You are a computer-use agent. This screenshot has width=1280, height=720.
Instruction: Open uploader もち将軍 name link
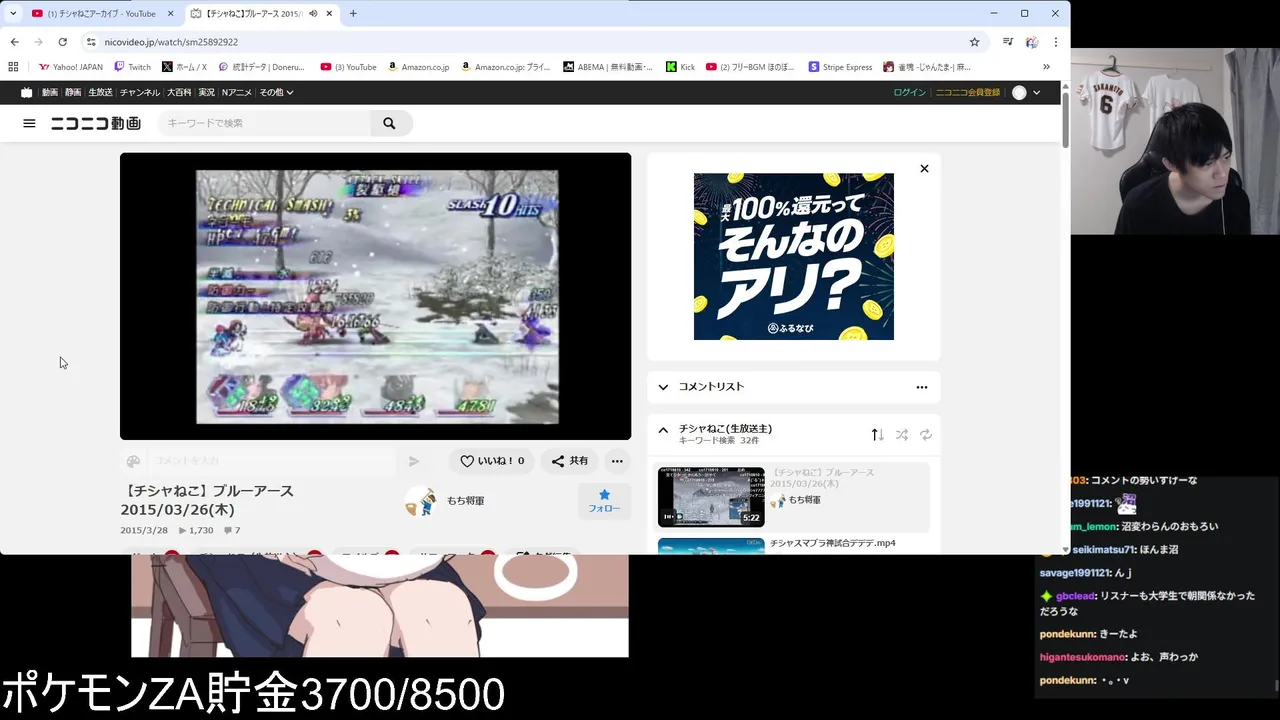(465, 500)
